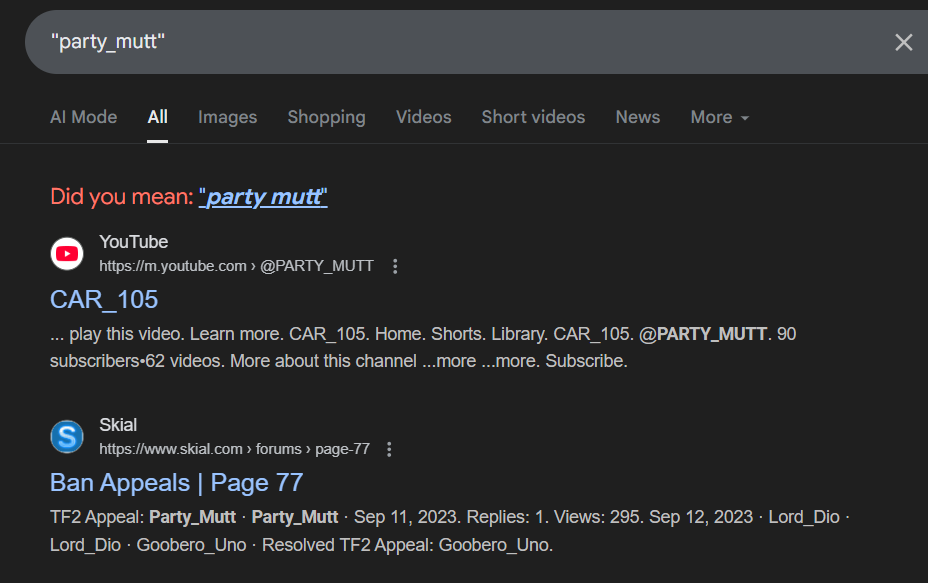The height and width of the screenshot is (583, 928).
Task: Open Ban Appeals Page 77 result
Action: (x=176, y=483)
